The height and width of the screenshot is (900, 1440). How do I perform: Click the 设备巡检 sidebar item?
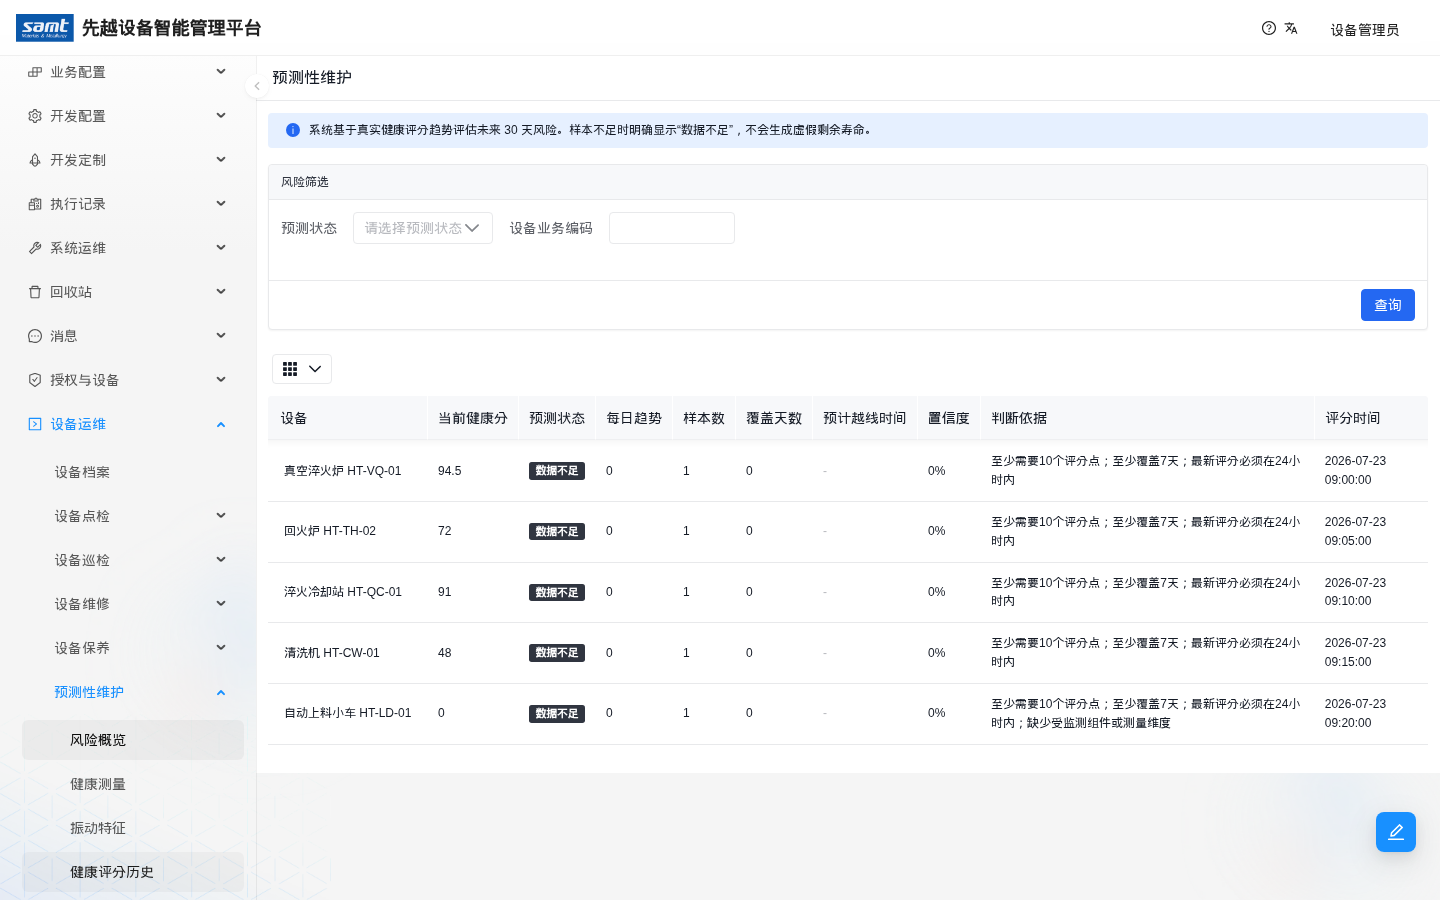pos(133,560)
